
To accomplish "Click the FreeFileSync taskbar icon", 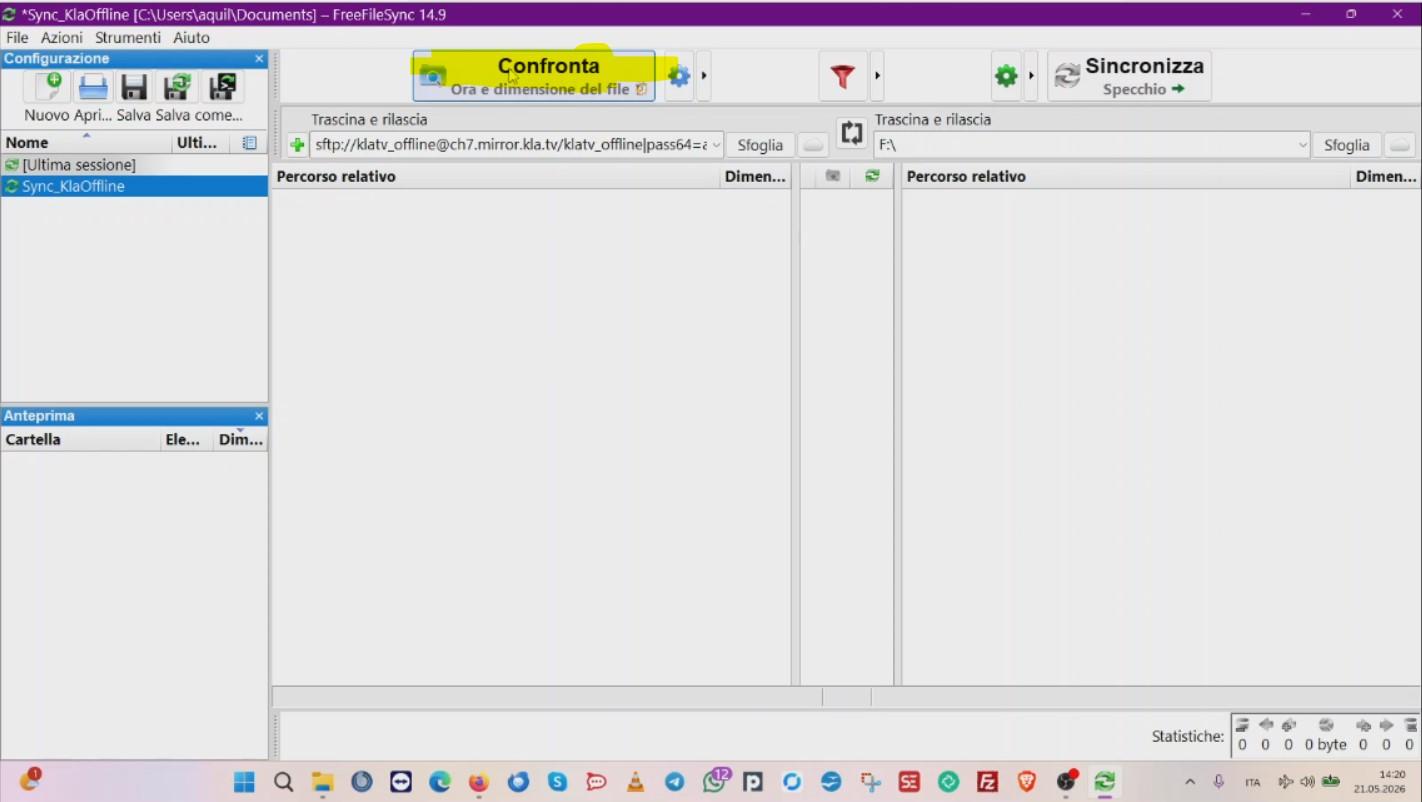I will click(1105, 782).
